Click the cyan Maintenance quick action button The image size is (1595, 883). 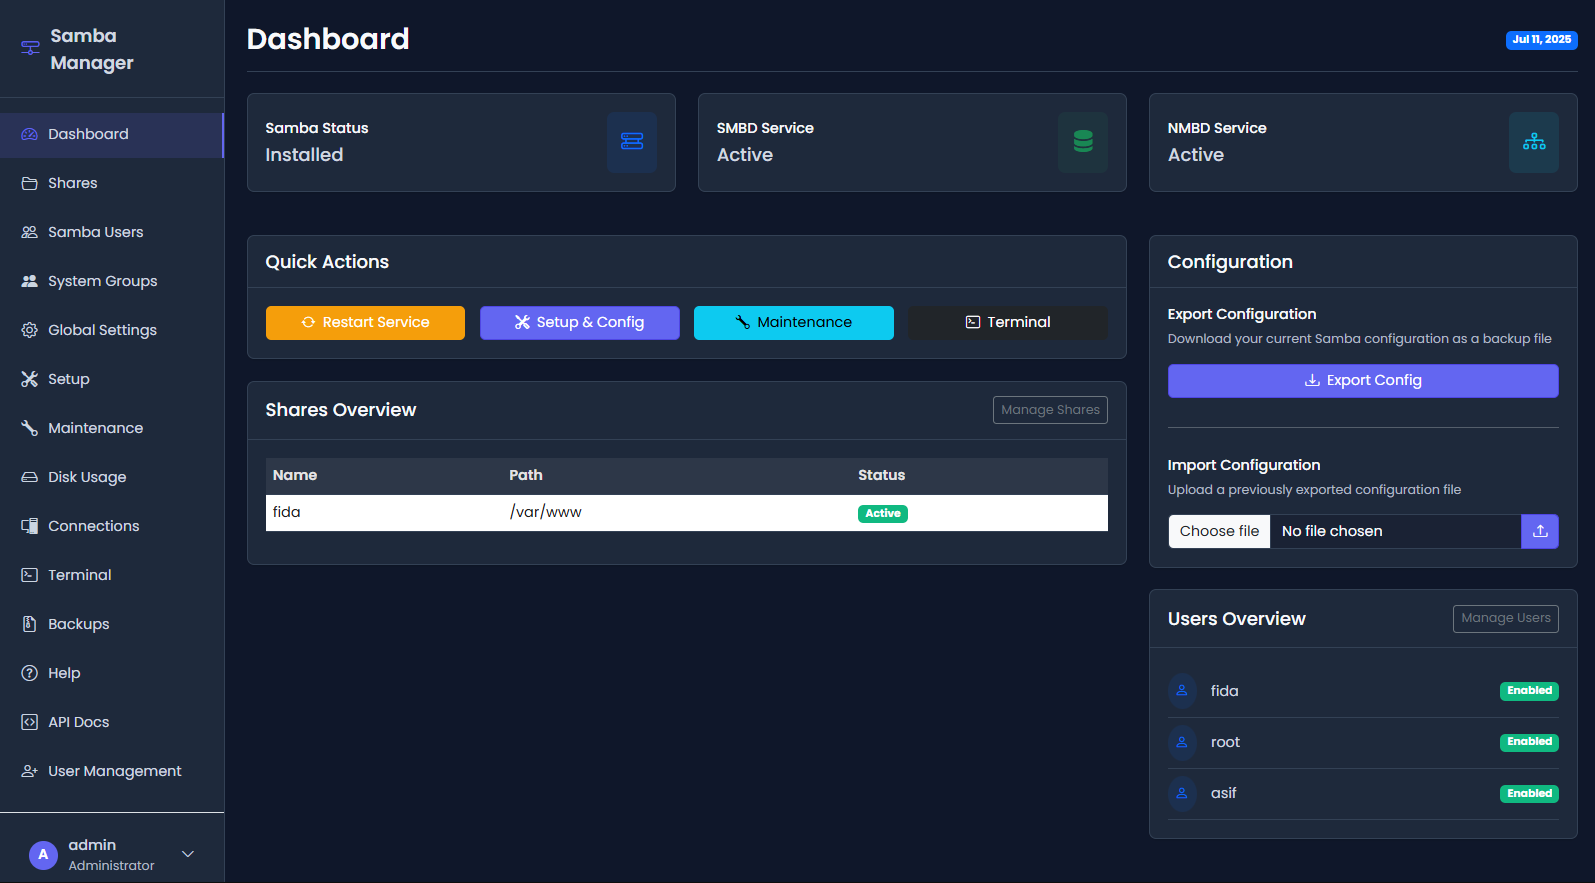click(794, 323)
